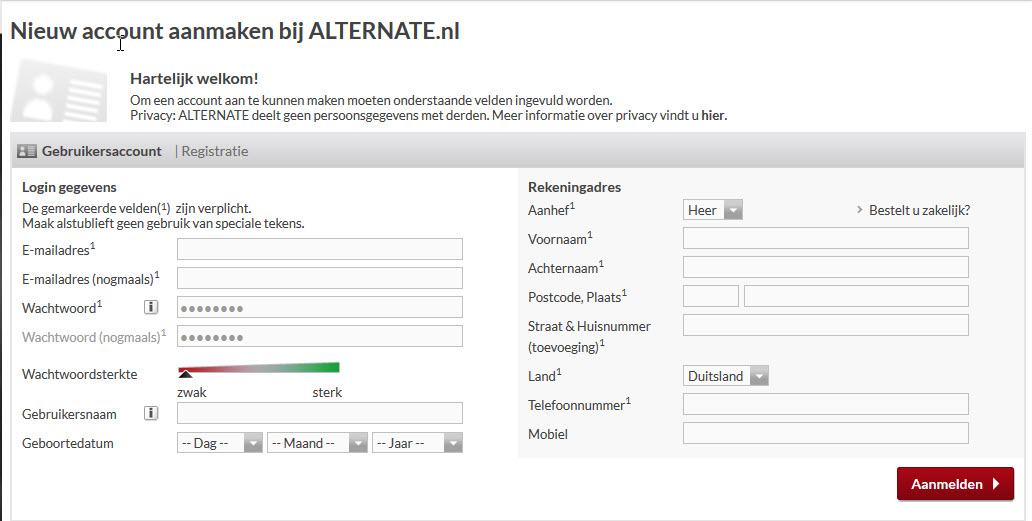Click the info icon next to Gebruikersnaam
Screen dimensions: 1032x521
pos(151,413)
